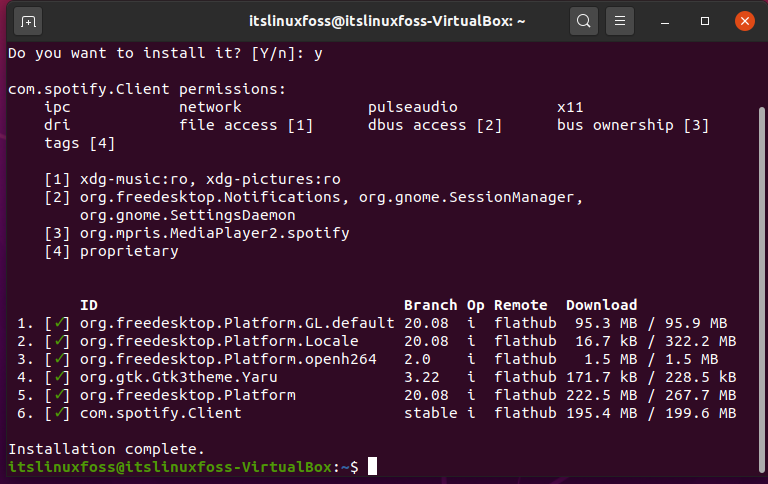Click download size '16.7 kB / 322.2 MB'
The height and width of the screenshot is (484, 768).
655,341
